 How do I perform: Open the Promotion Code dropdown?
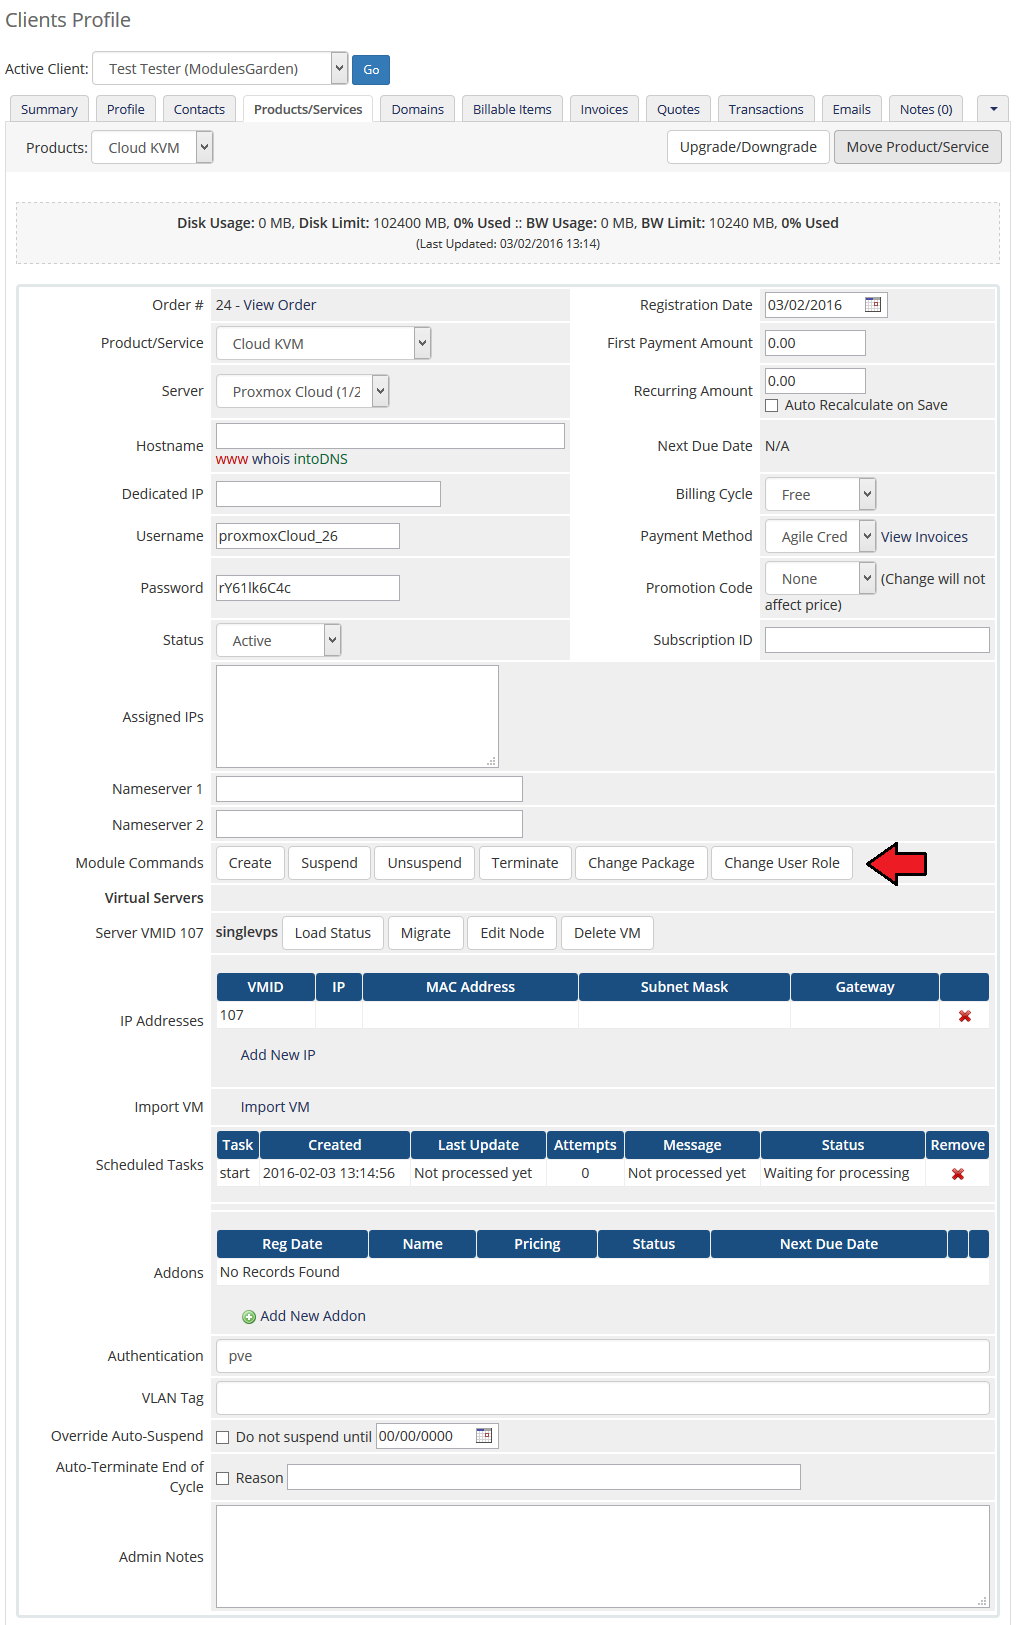pos(820,578)
